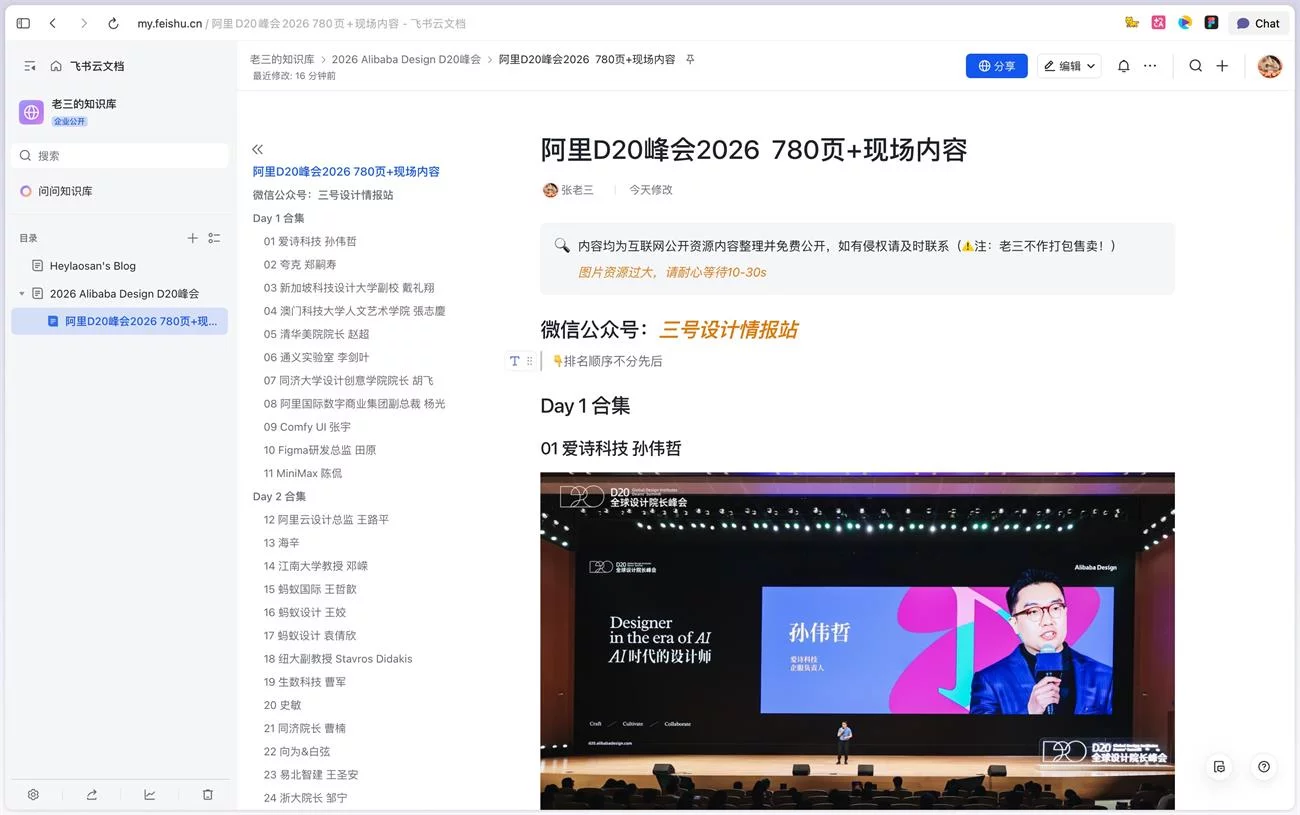Go forward with the browser forward arrow
1300x815 pixels.
point(84,23)
